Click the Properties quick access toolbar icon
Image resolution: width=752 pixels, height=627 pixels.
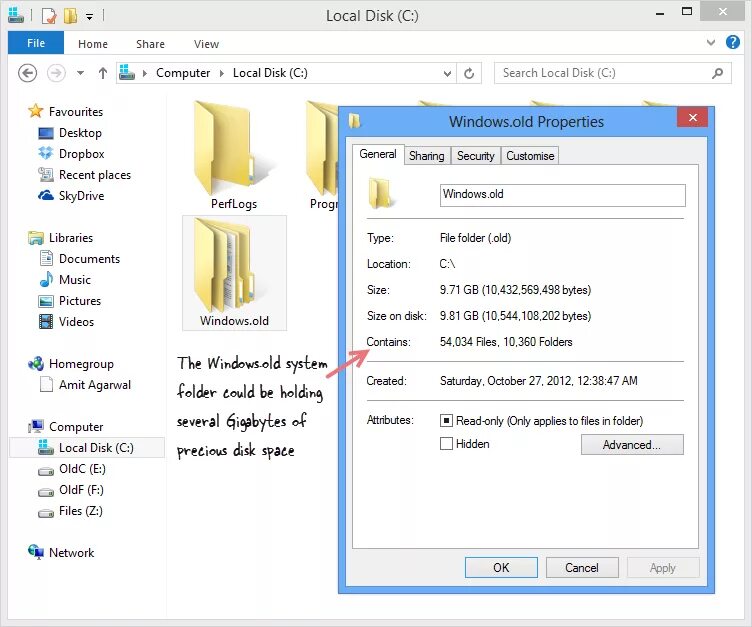tap(48, 16)
